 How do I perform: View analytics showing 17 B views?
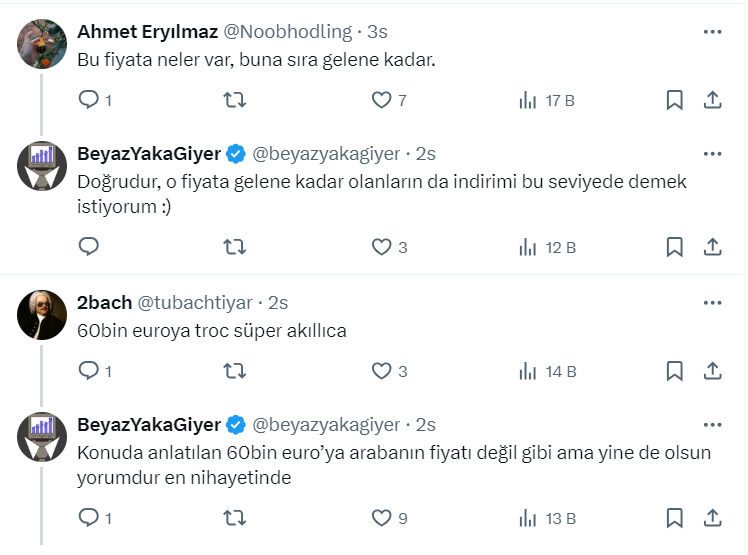click(528, 100)
